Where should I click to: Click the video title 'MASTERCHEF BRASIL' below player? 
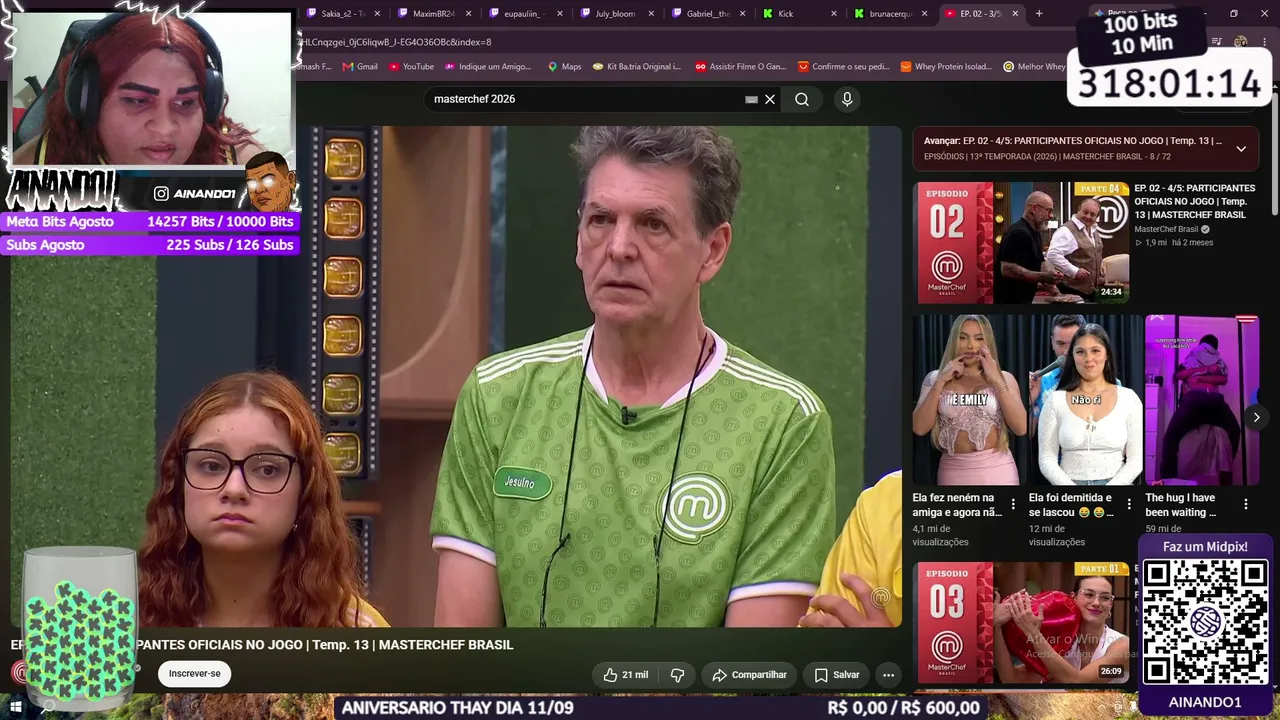click(x=446, y=645)
